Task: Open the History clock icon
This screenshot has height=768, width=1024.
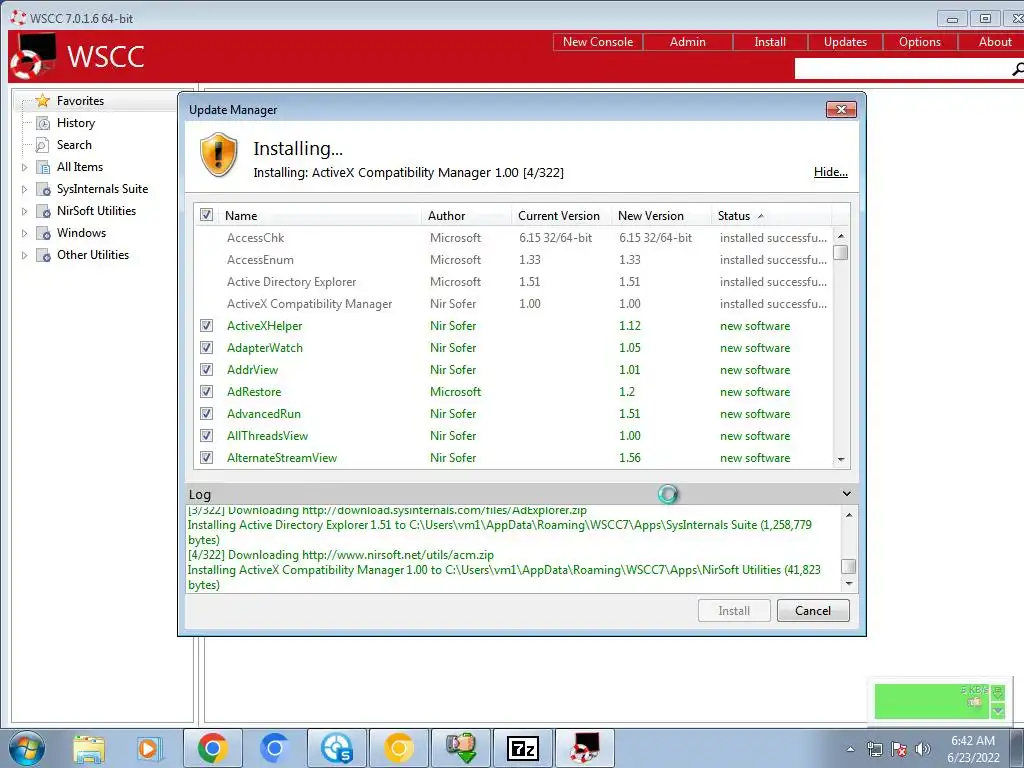Action: 42,123
